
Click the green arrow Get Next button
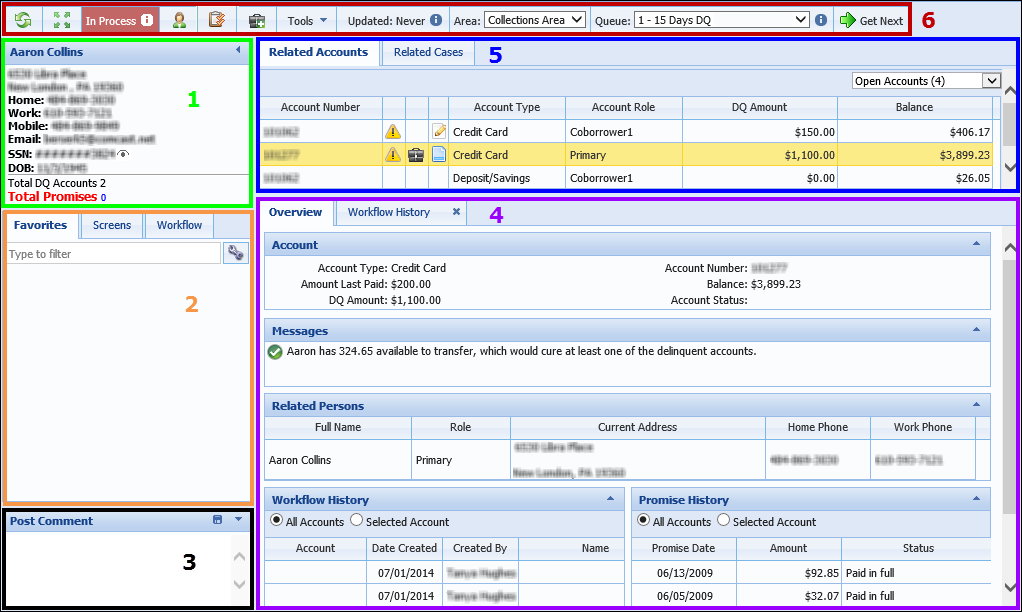[871, 20]
